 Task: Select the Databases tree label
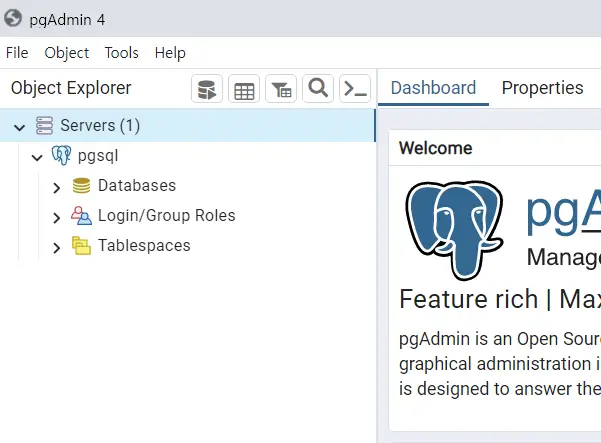coord(137,185)
